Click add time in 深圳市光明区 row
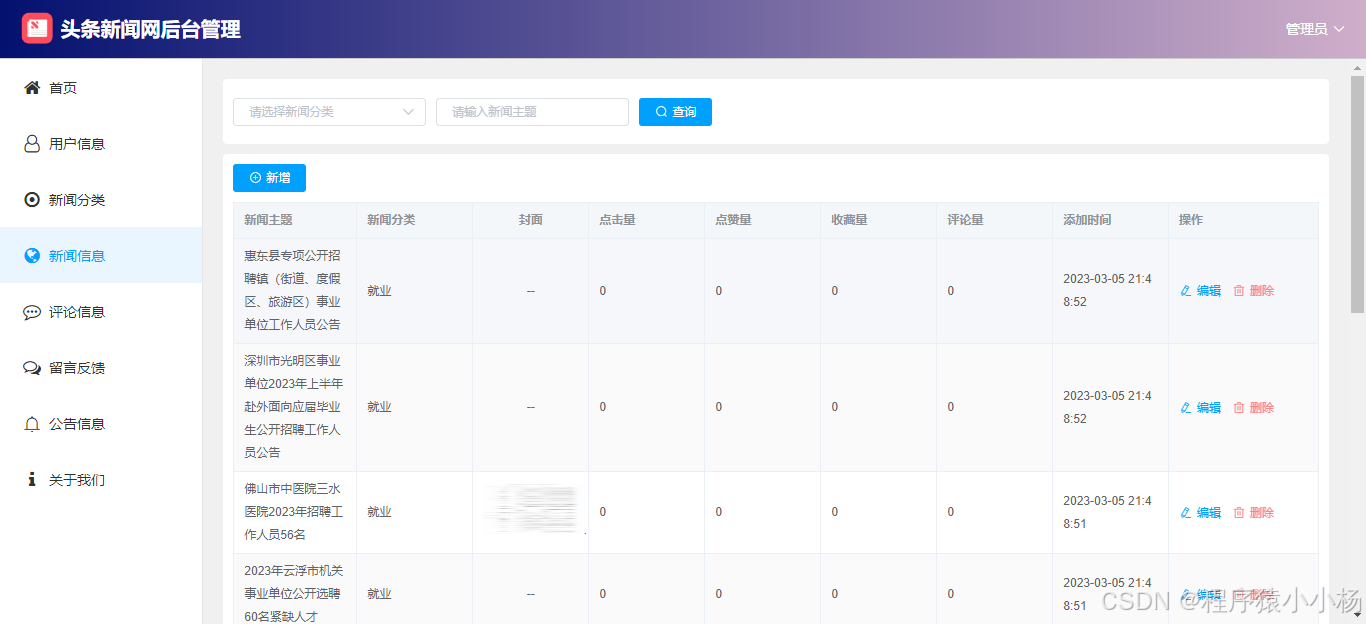1366x624 pixels. point(1107,407)
